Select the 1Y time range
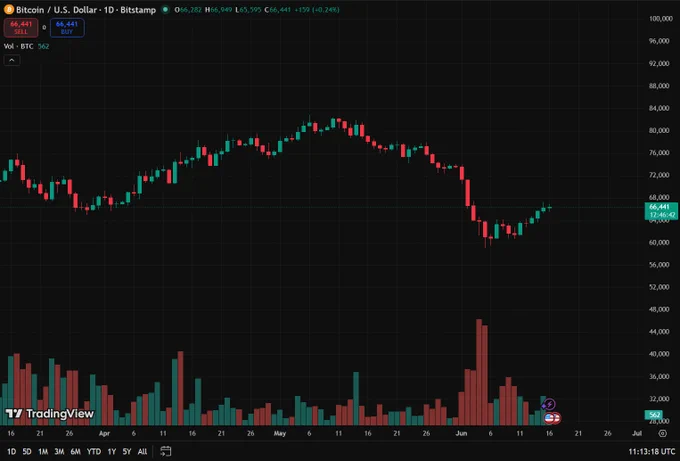Screen dimensions: 680x461 pyautogui.click(x=112, y=451)
